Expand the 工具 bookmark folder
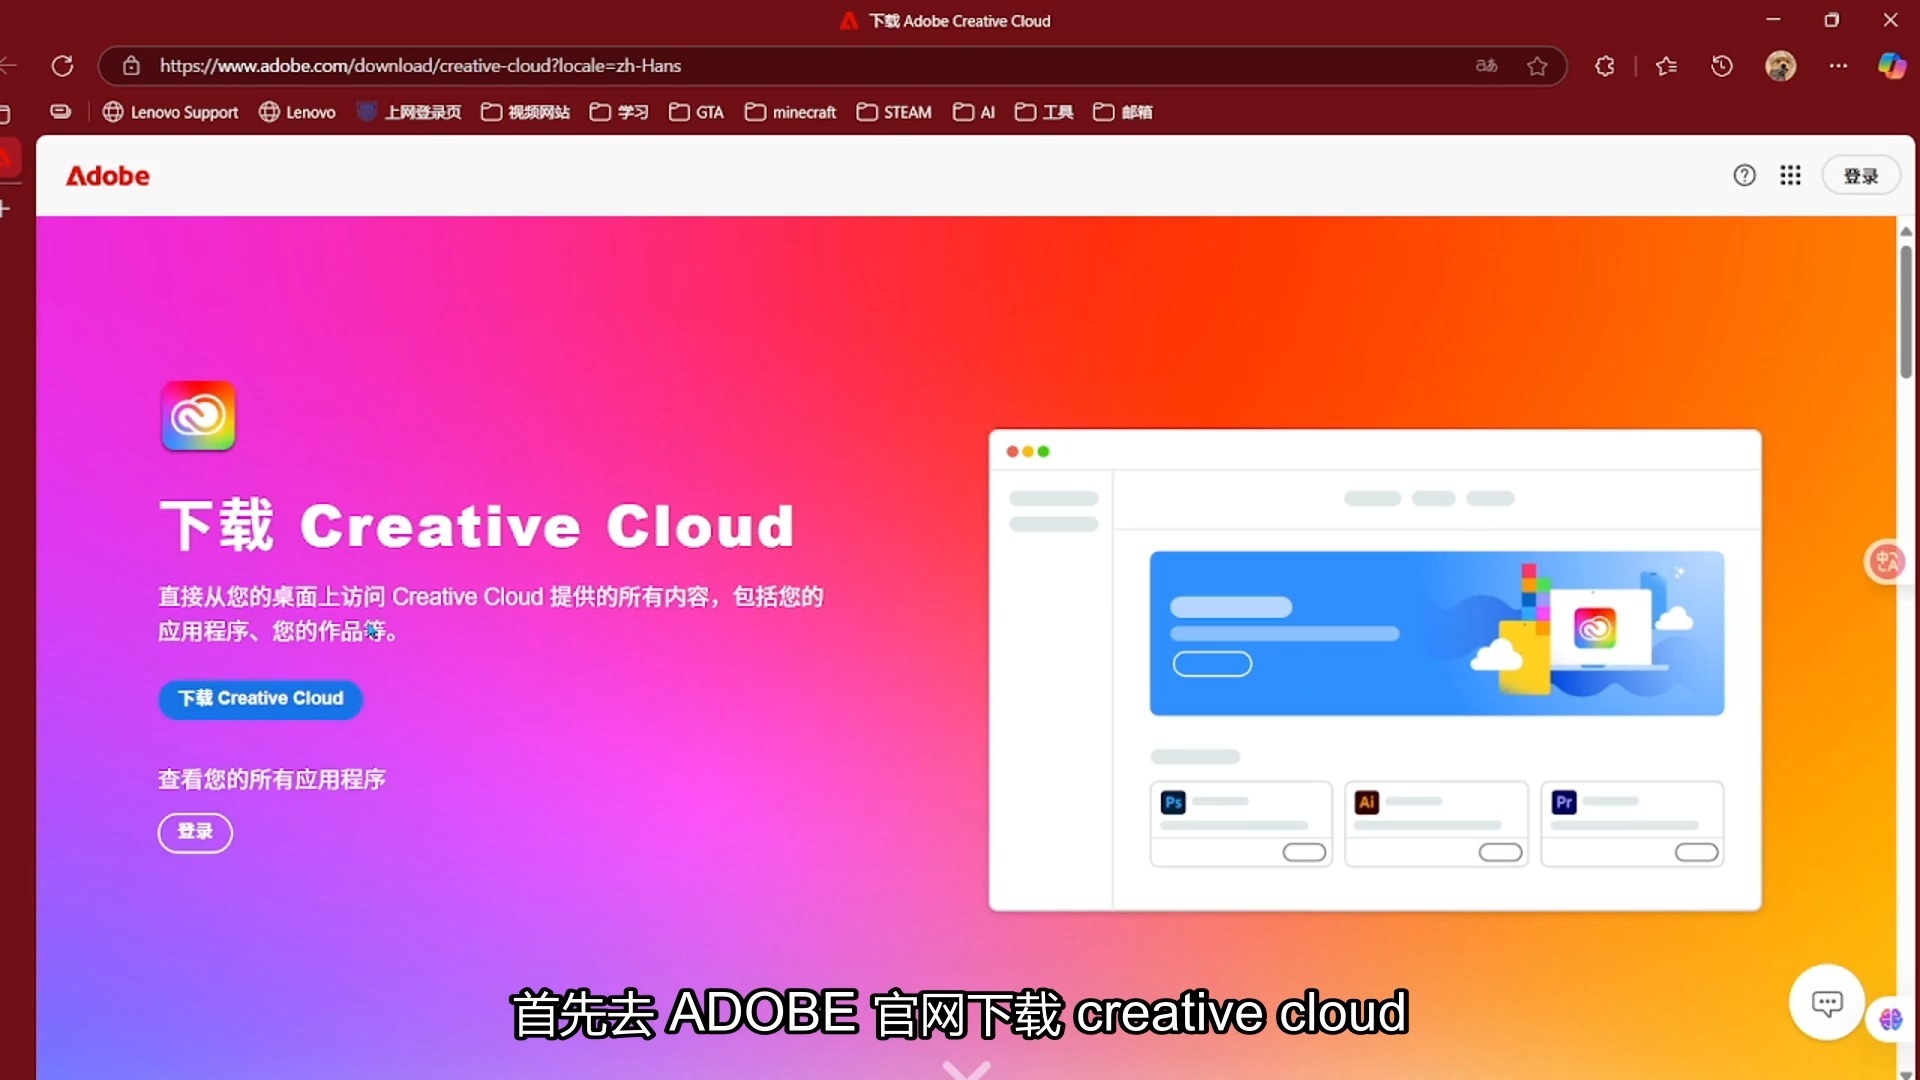This screenshot has height=1080, width=1920. (1044, 112)
